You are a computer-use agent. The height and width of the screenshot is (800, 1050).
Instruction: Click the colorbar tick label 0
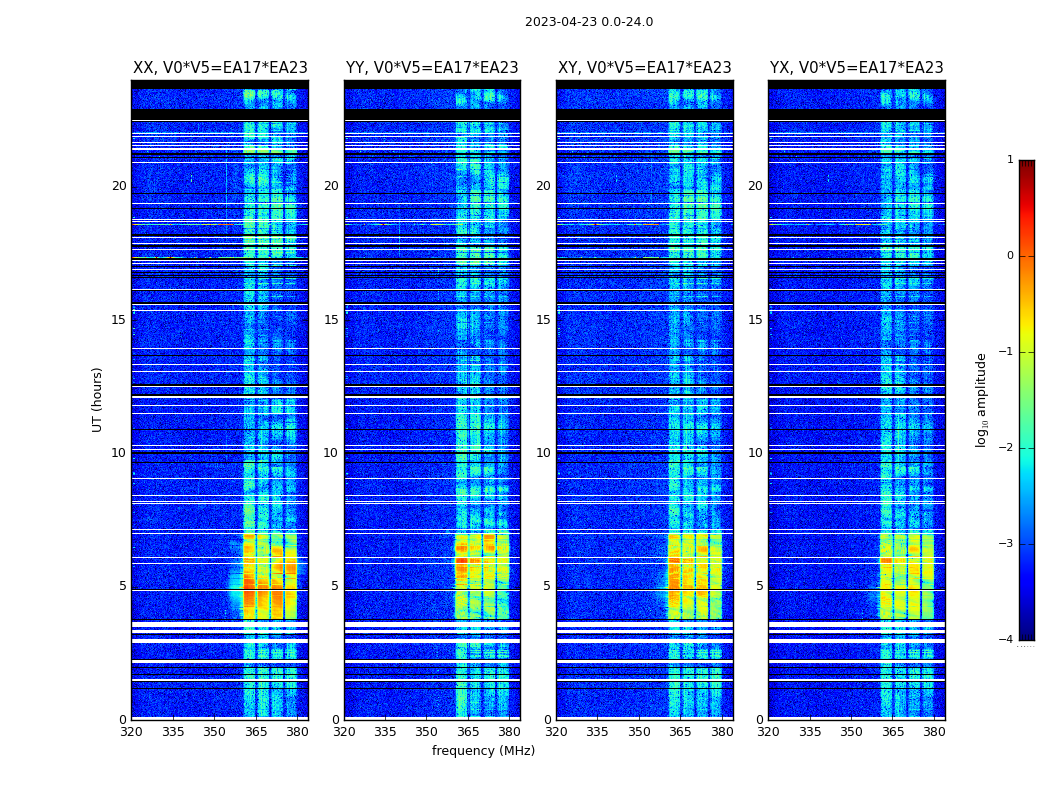pos(1010,256)
